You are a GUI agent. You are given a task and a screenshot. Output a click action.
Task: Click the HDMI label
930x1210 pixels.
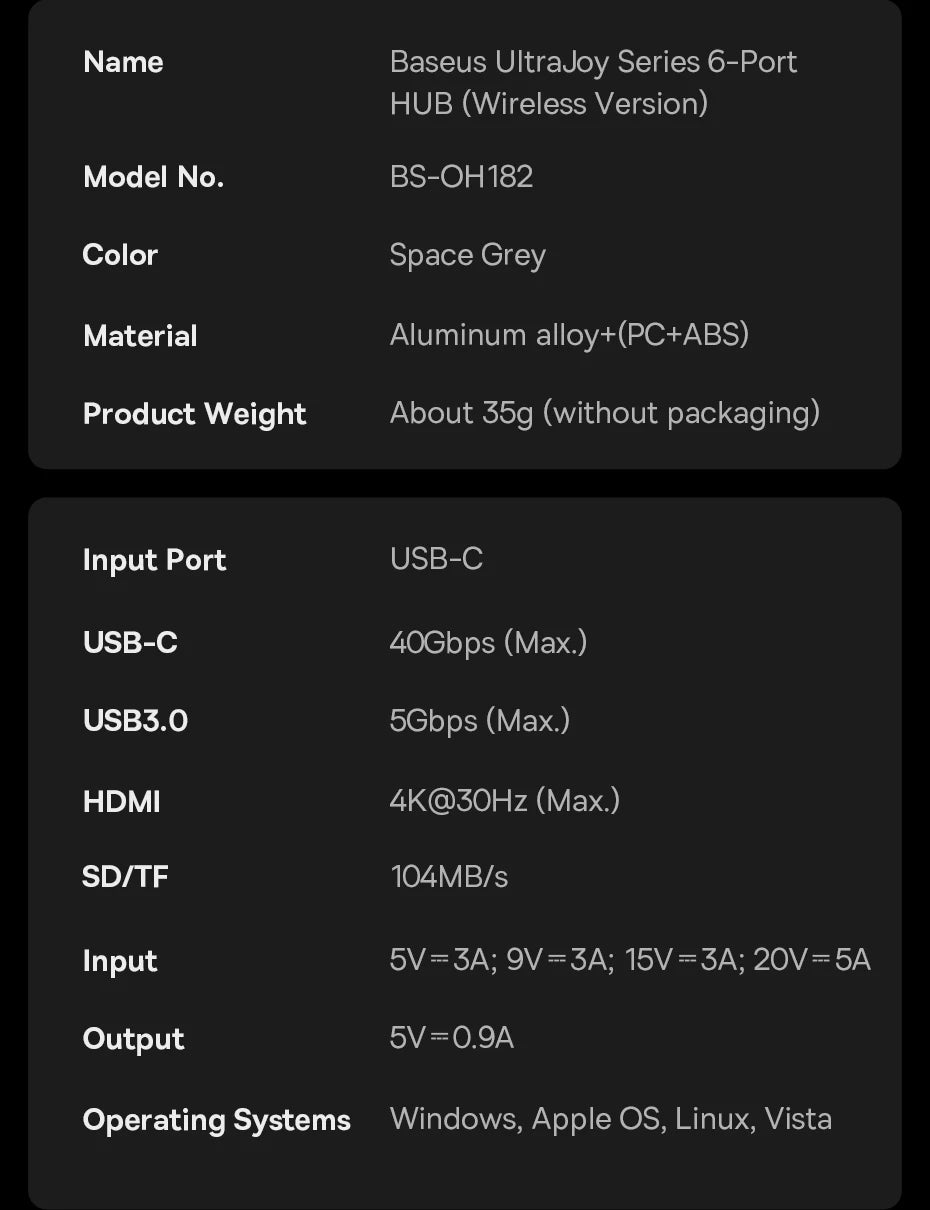pyautogui.click(x=121, y=801)
